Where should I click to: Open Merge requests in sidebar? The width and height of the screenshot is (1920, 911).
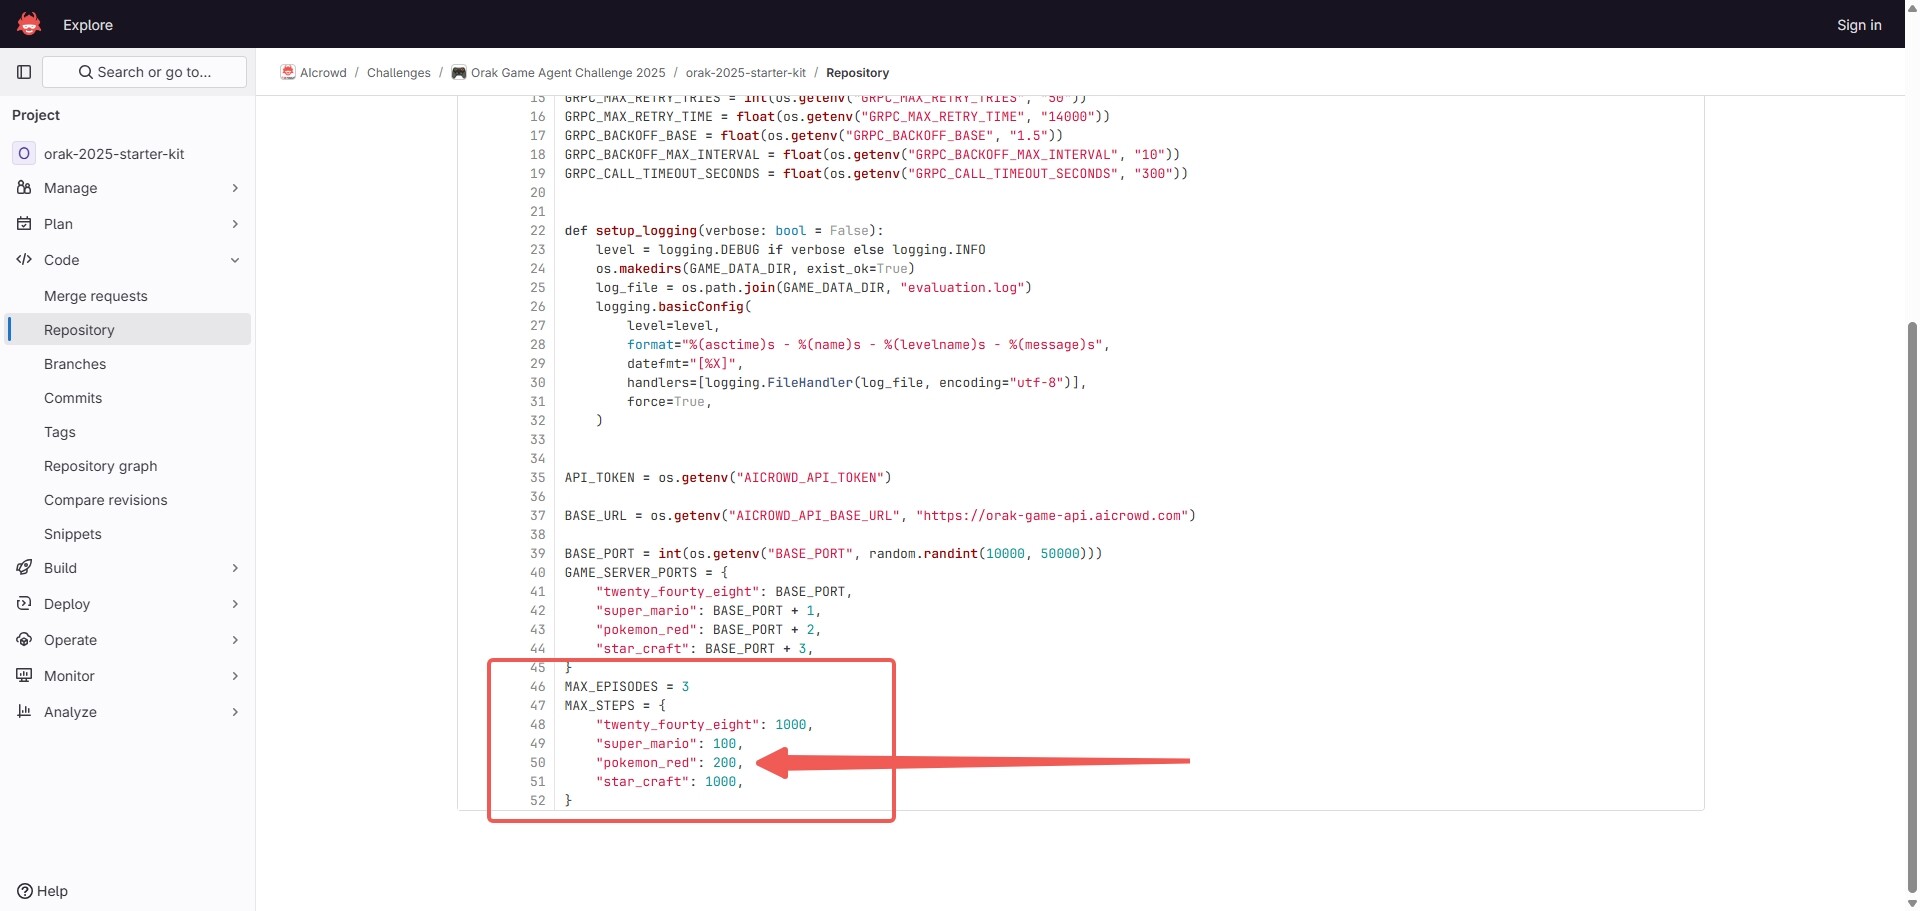click(x=96, y=296)
